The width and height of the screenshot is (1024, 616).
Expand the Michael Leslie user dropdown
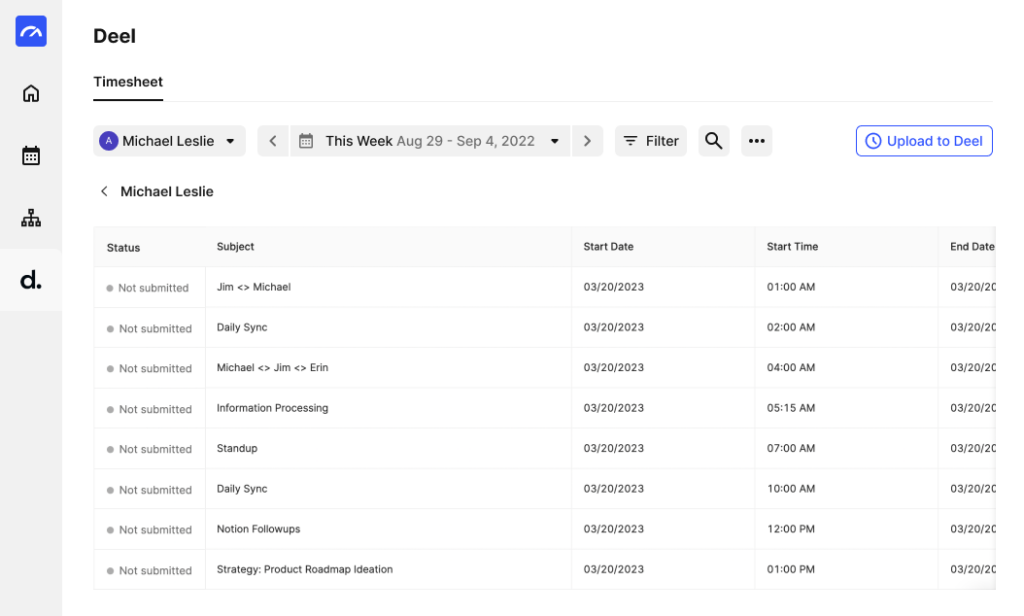[170, 141]
